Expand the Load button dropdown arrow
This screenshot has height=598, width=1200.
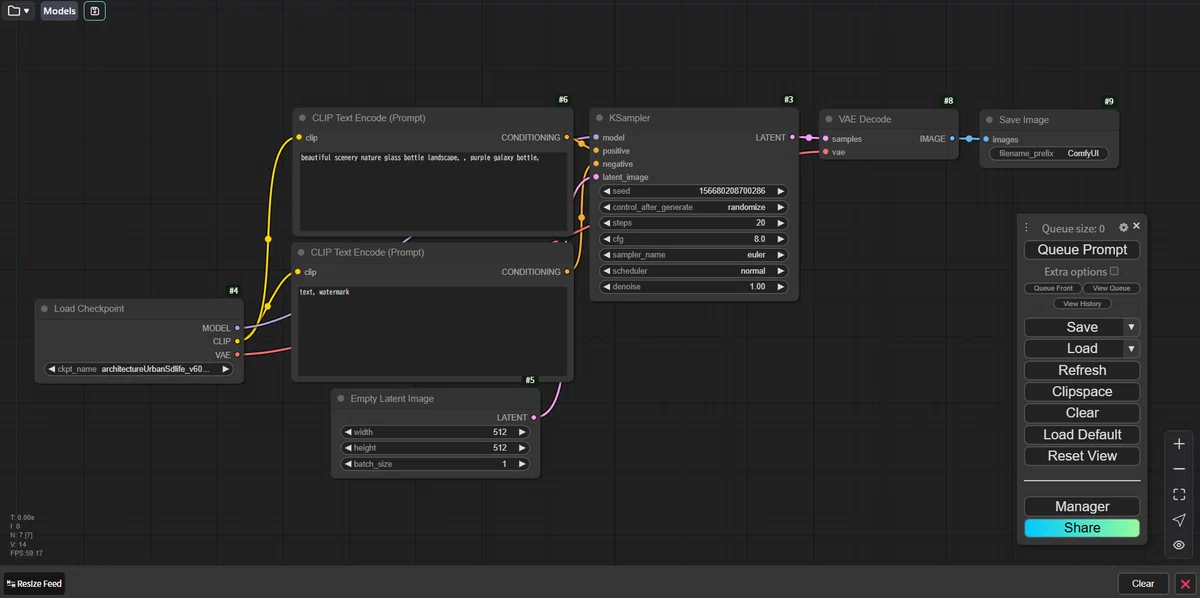tap(1131, 349)
